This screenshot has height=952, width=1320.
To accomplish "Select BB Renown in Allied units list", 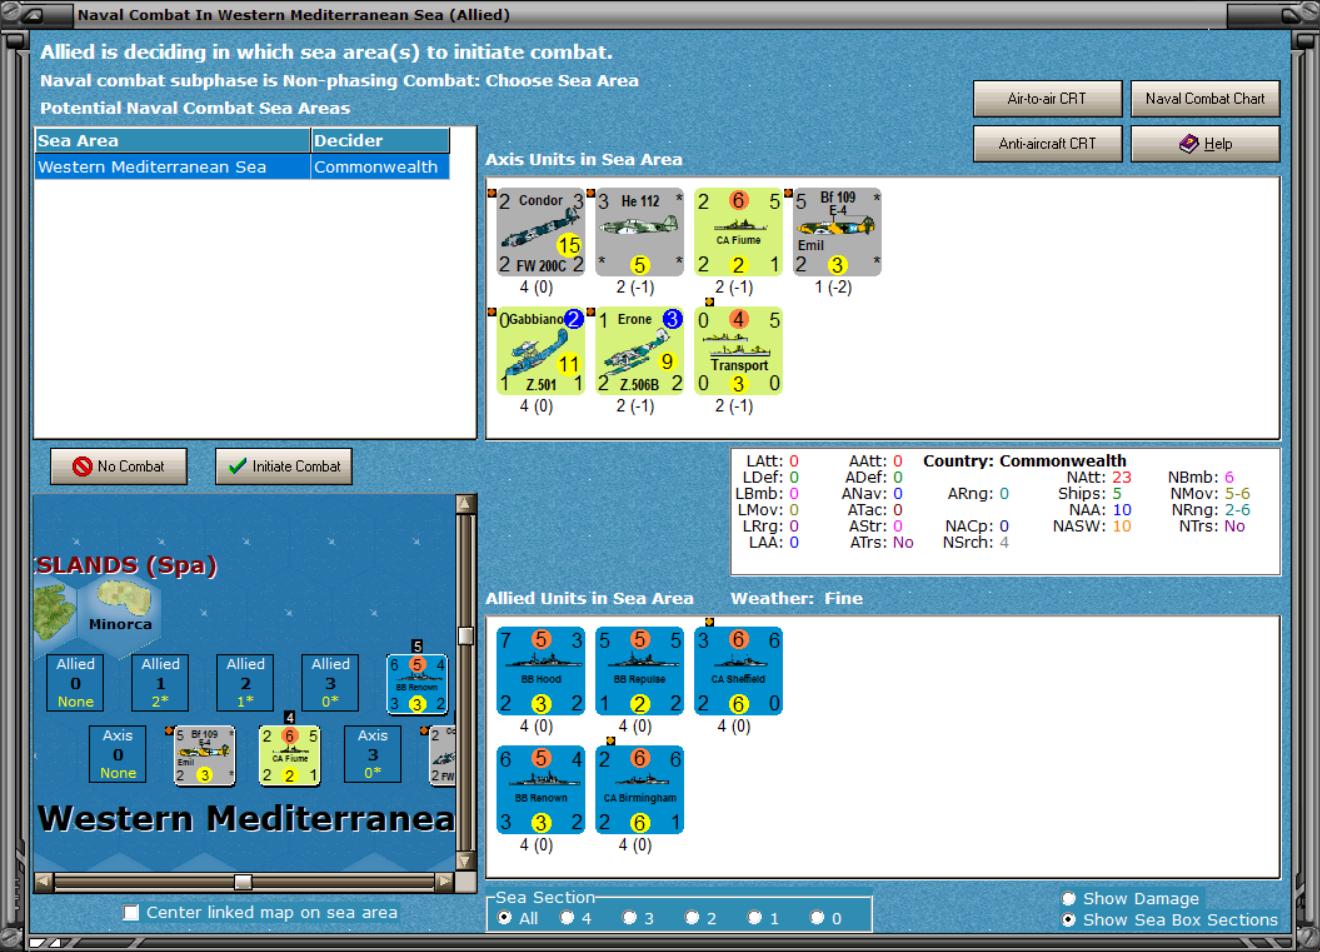I will [x=541, y=790].
